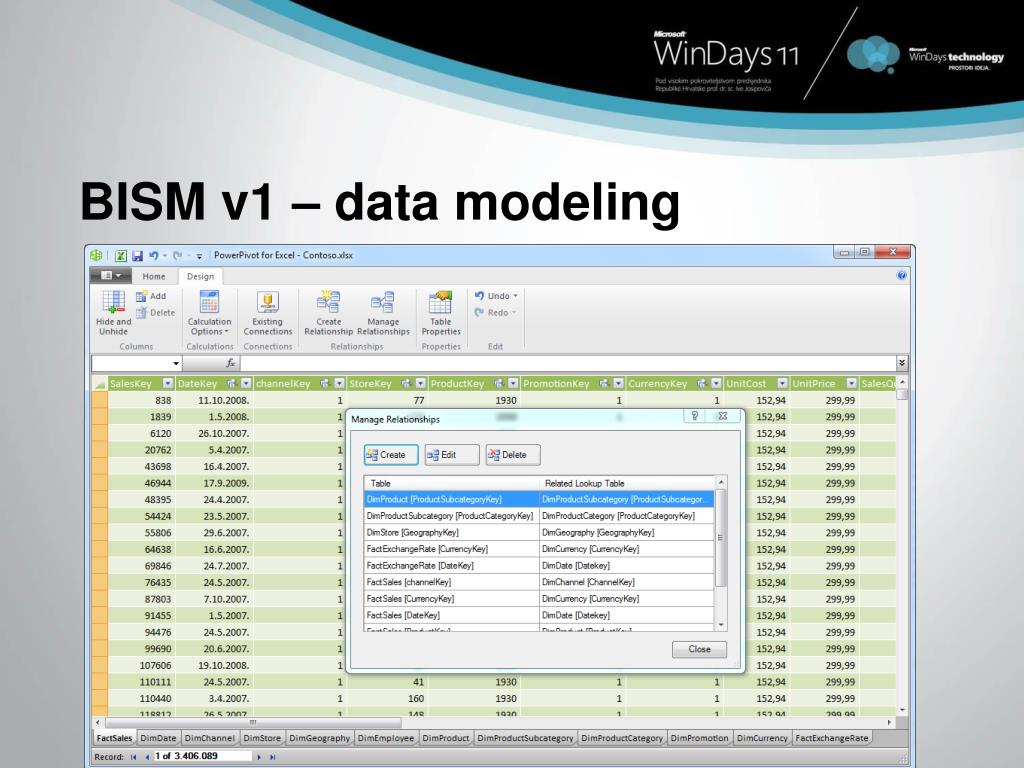Open ProductKey column filter dropdown
Image resolution: width=1024 pixels, height=768 pixels.
click(513, 383)
